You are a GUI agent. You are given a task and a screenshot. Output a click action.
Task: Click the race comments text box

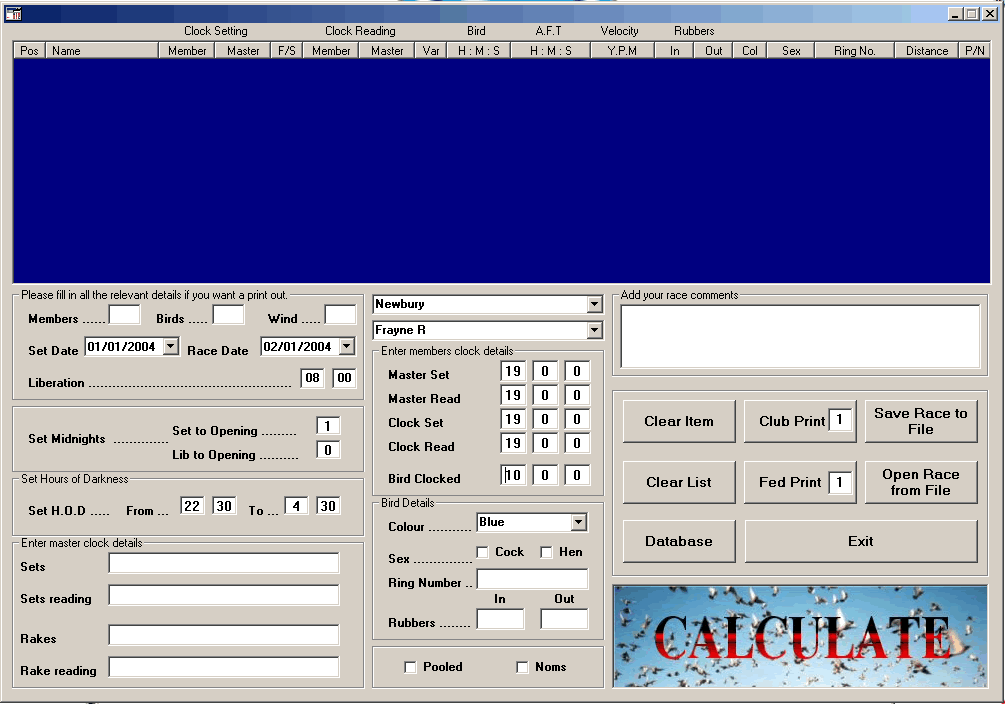click(800, 336)
